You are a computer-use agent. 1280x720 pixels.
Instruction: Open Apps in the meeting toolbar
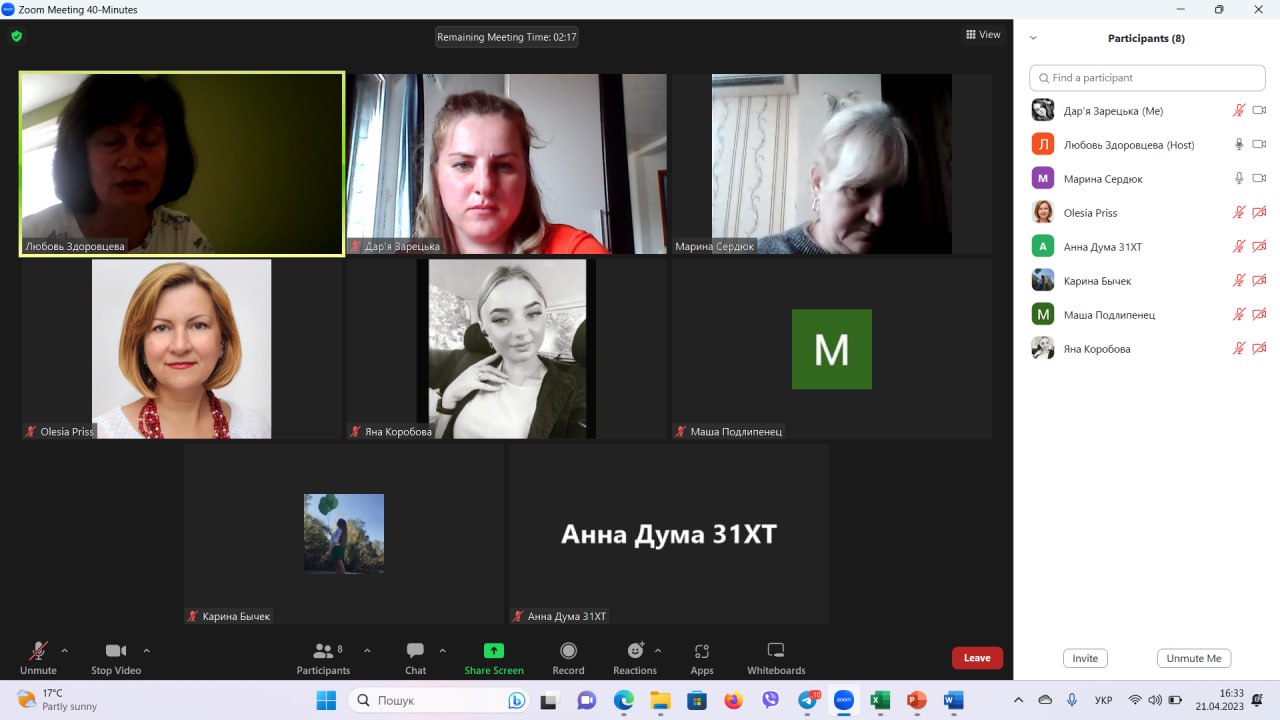point(702,658)
